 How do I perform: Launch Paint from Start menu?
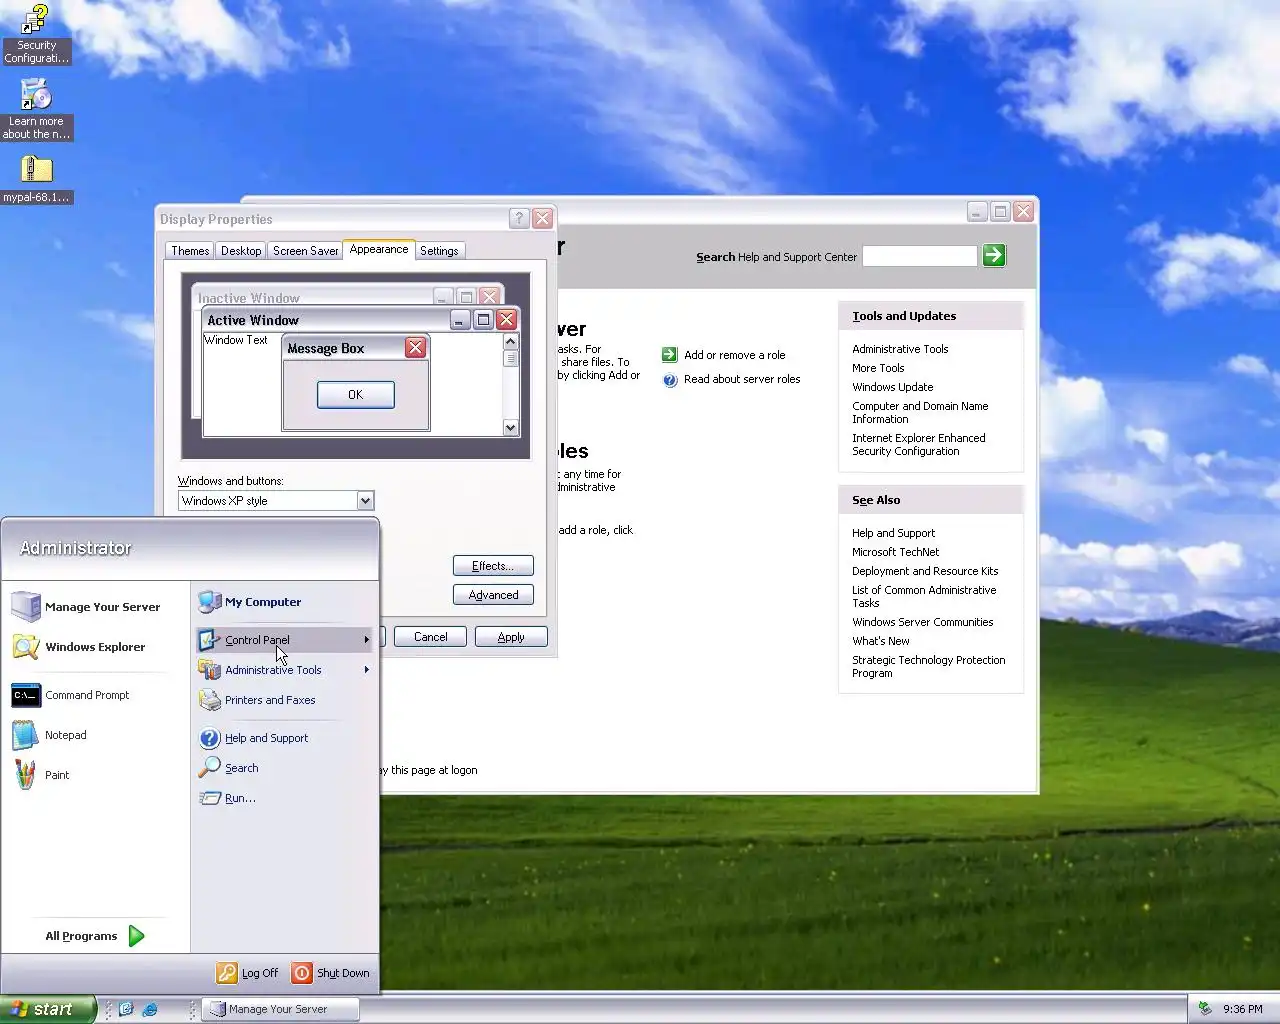[42, 775]
